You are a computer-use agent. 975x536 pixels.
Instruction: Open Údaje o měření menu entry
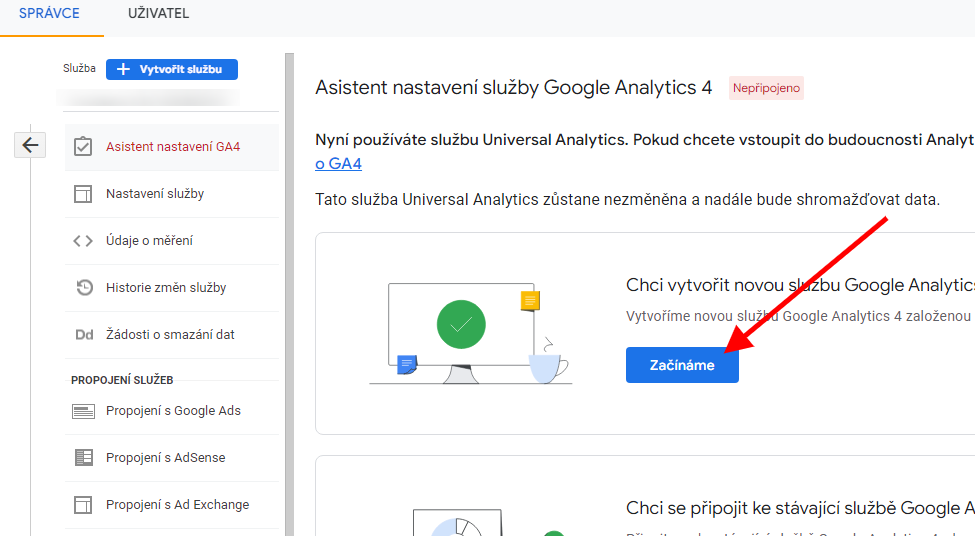pos(150,241)
